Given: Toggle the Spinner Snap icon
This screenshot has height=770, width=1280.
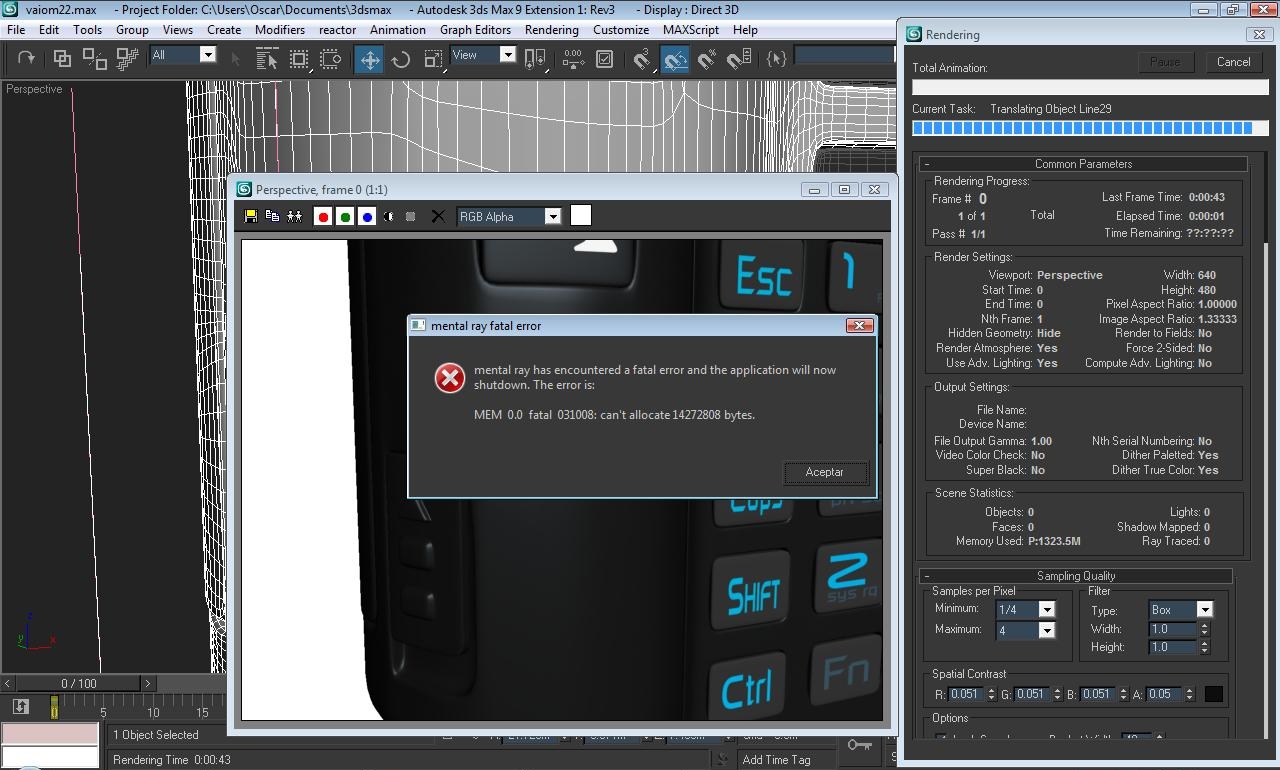Looking at the screenshot, I should (739, 58).
